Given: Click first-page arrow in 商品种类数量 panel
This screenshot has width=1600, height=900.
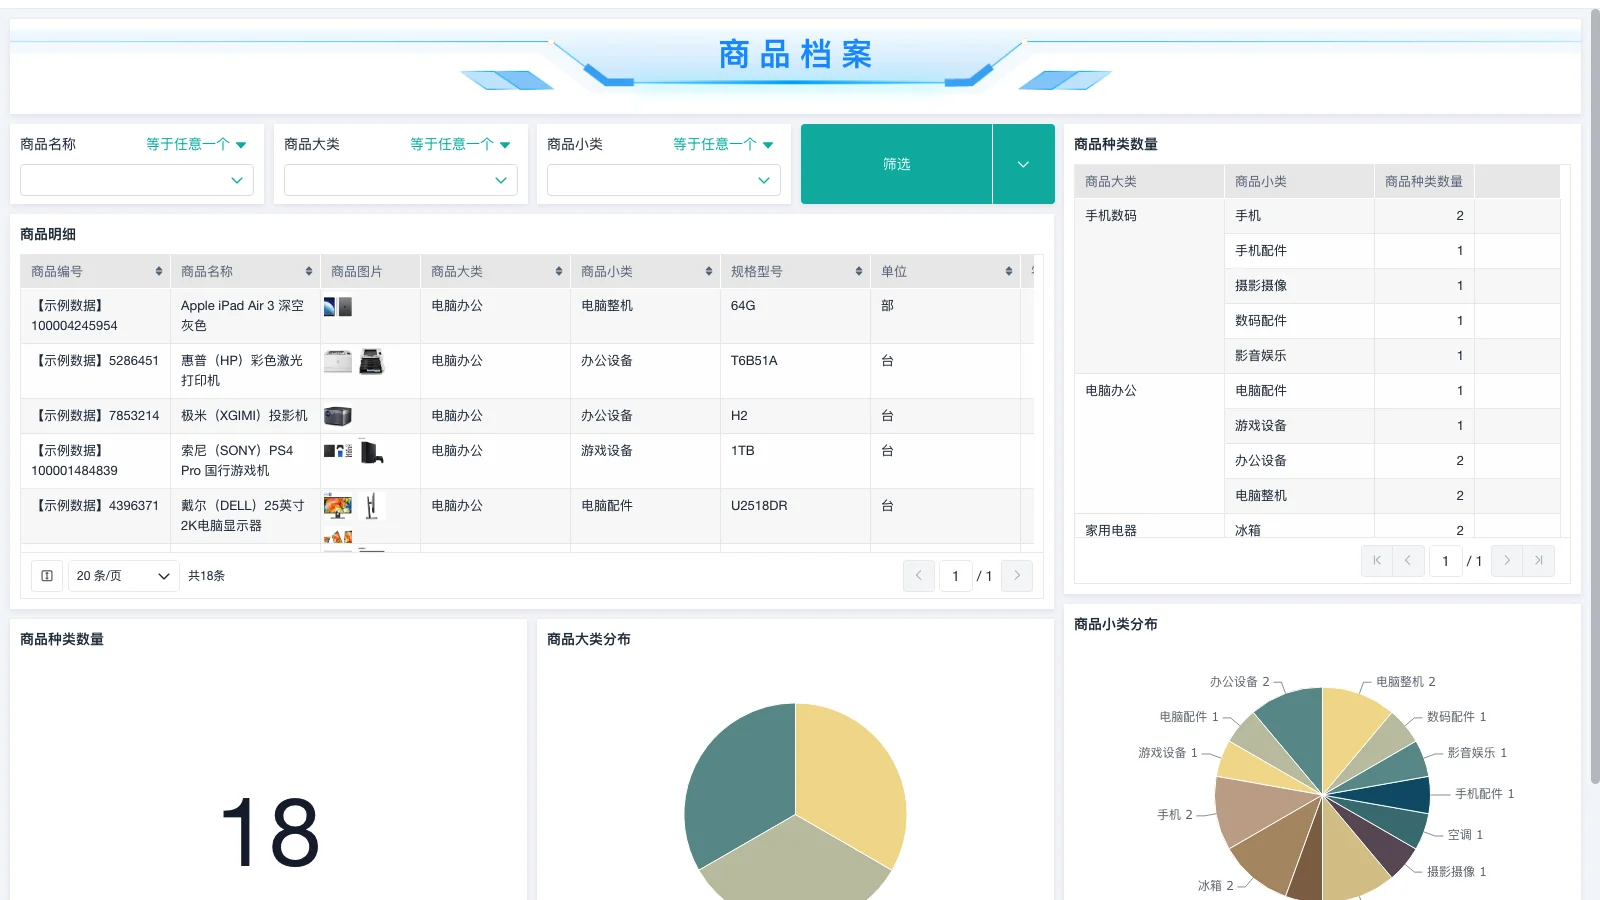Looking at the screenshot, I should [1377, 561].
